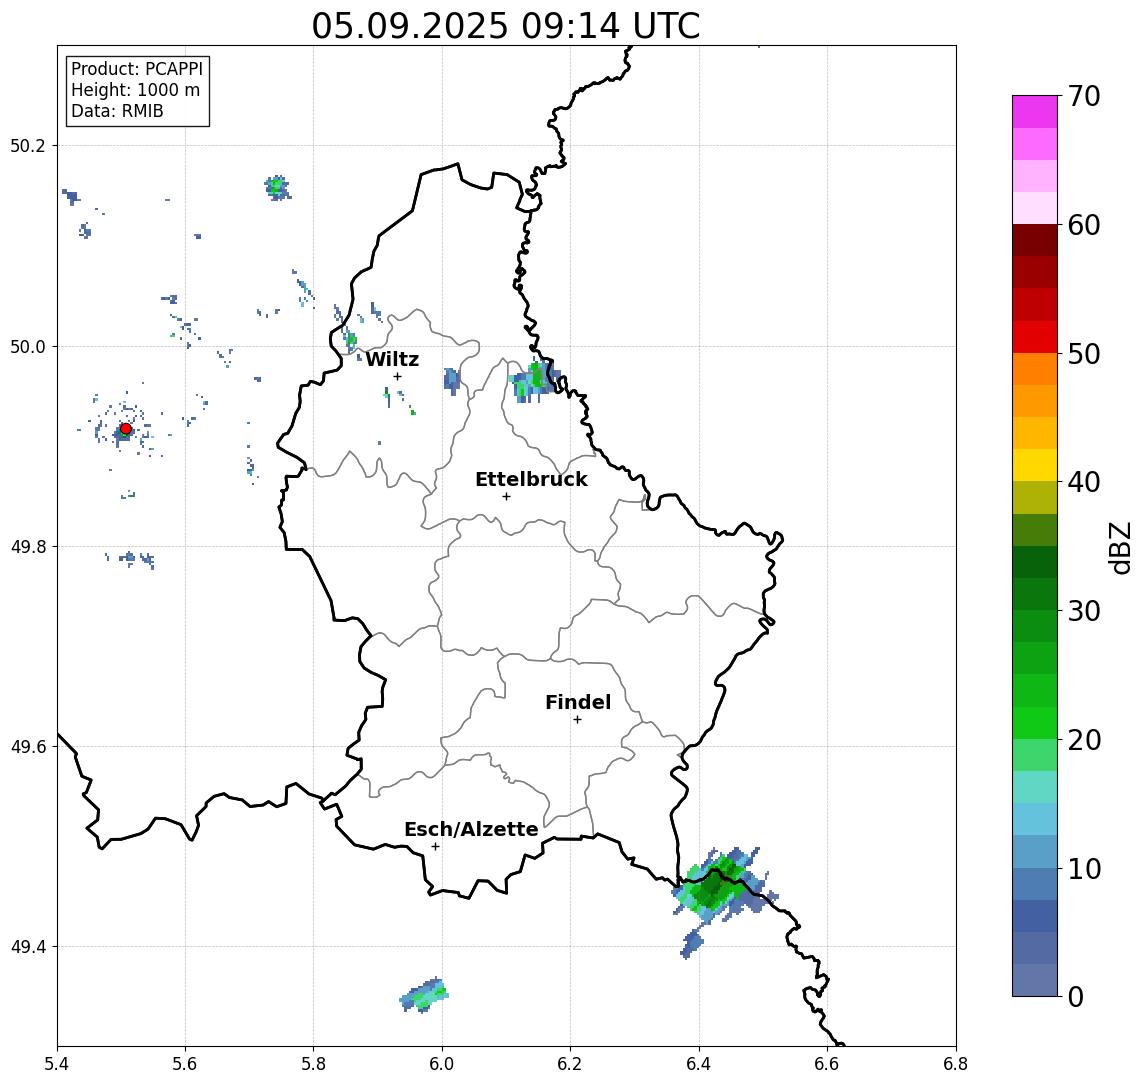This screenshot has width=1145, height=1084.
Task: Click the colorbar tick label 40
Action: [x=1083, y=482]
